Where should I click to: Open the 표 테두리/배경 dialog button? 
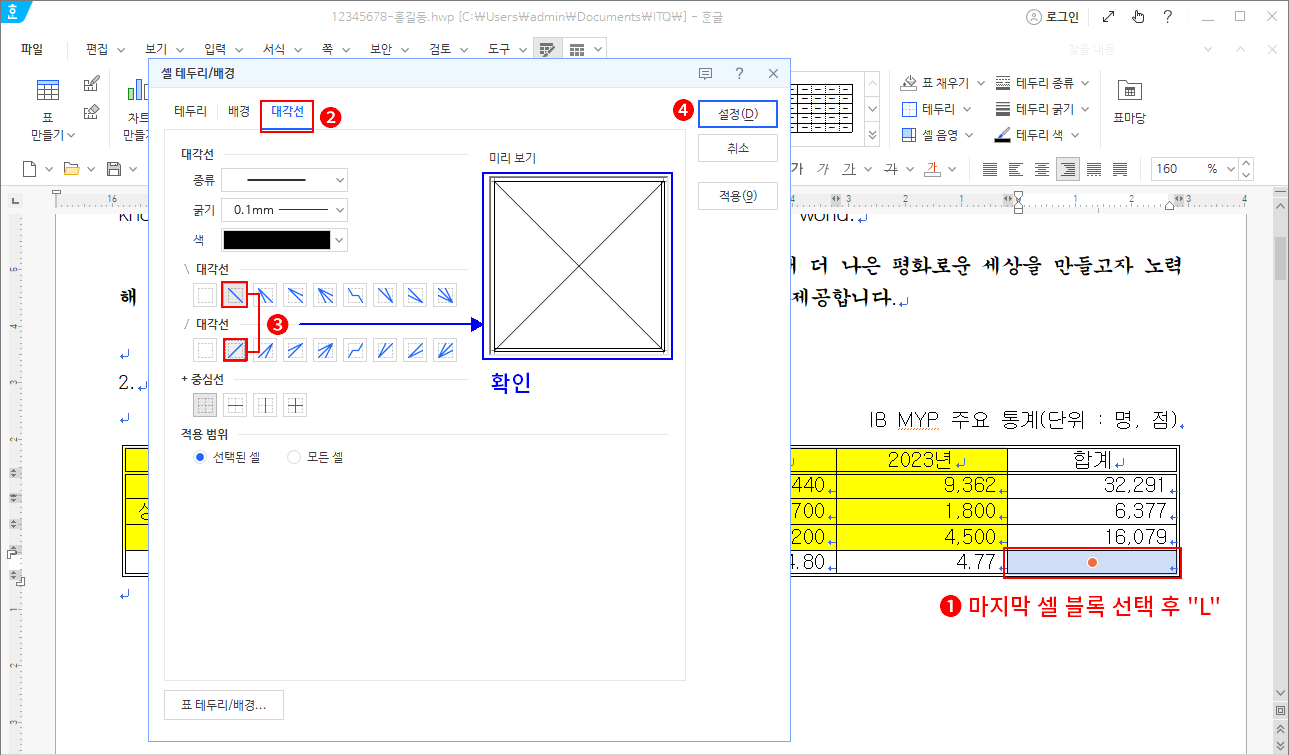tap(223, 705)
